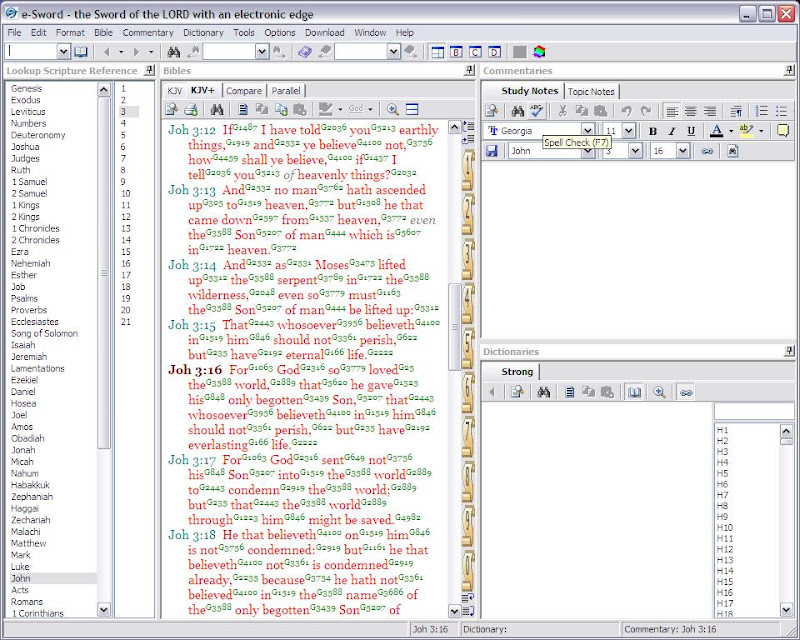Click the Joh 3:17 verse reference
Screen dimensions: 800x640
coord(192,460)
